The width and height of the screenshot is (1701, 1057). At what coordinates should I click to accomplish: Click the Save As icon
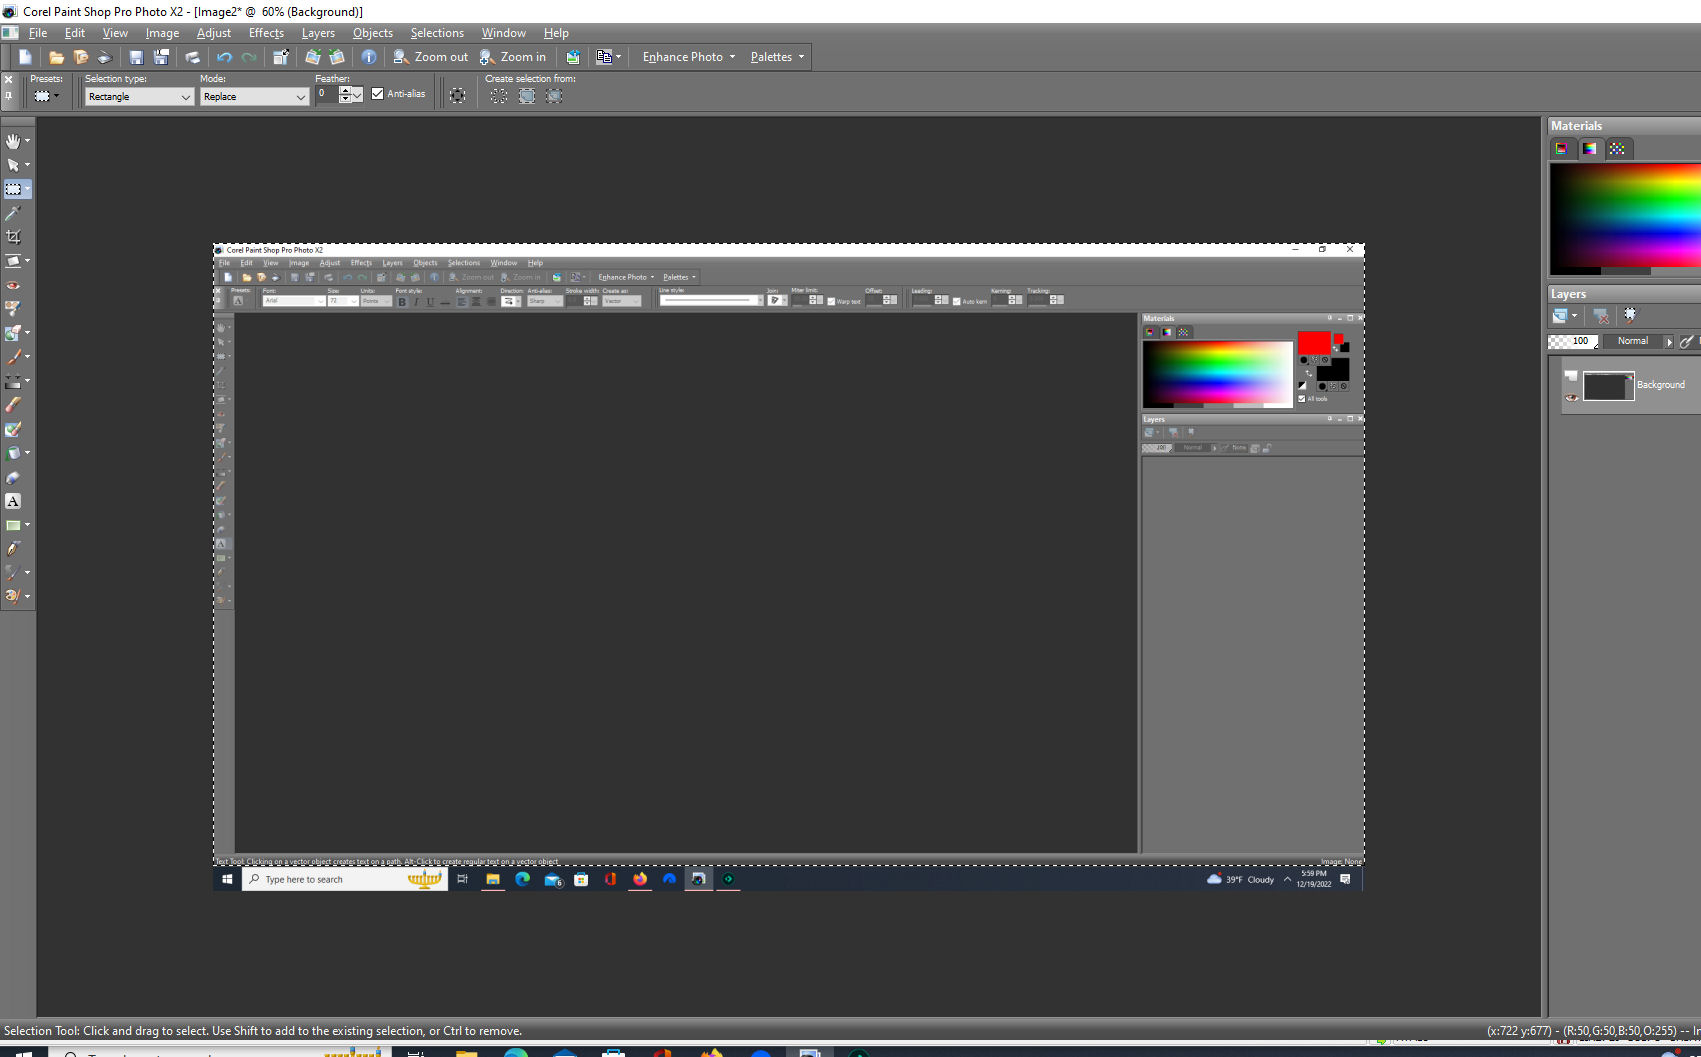[x=161, y=57]
